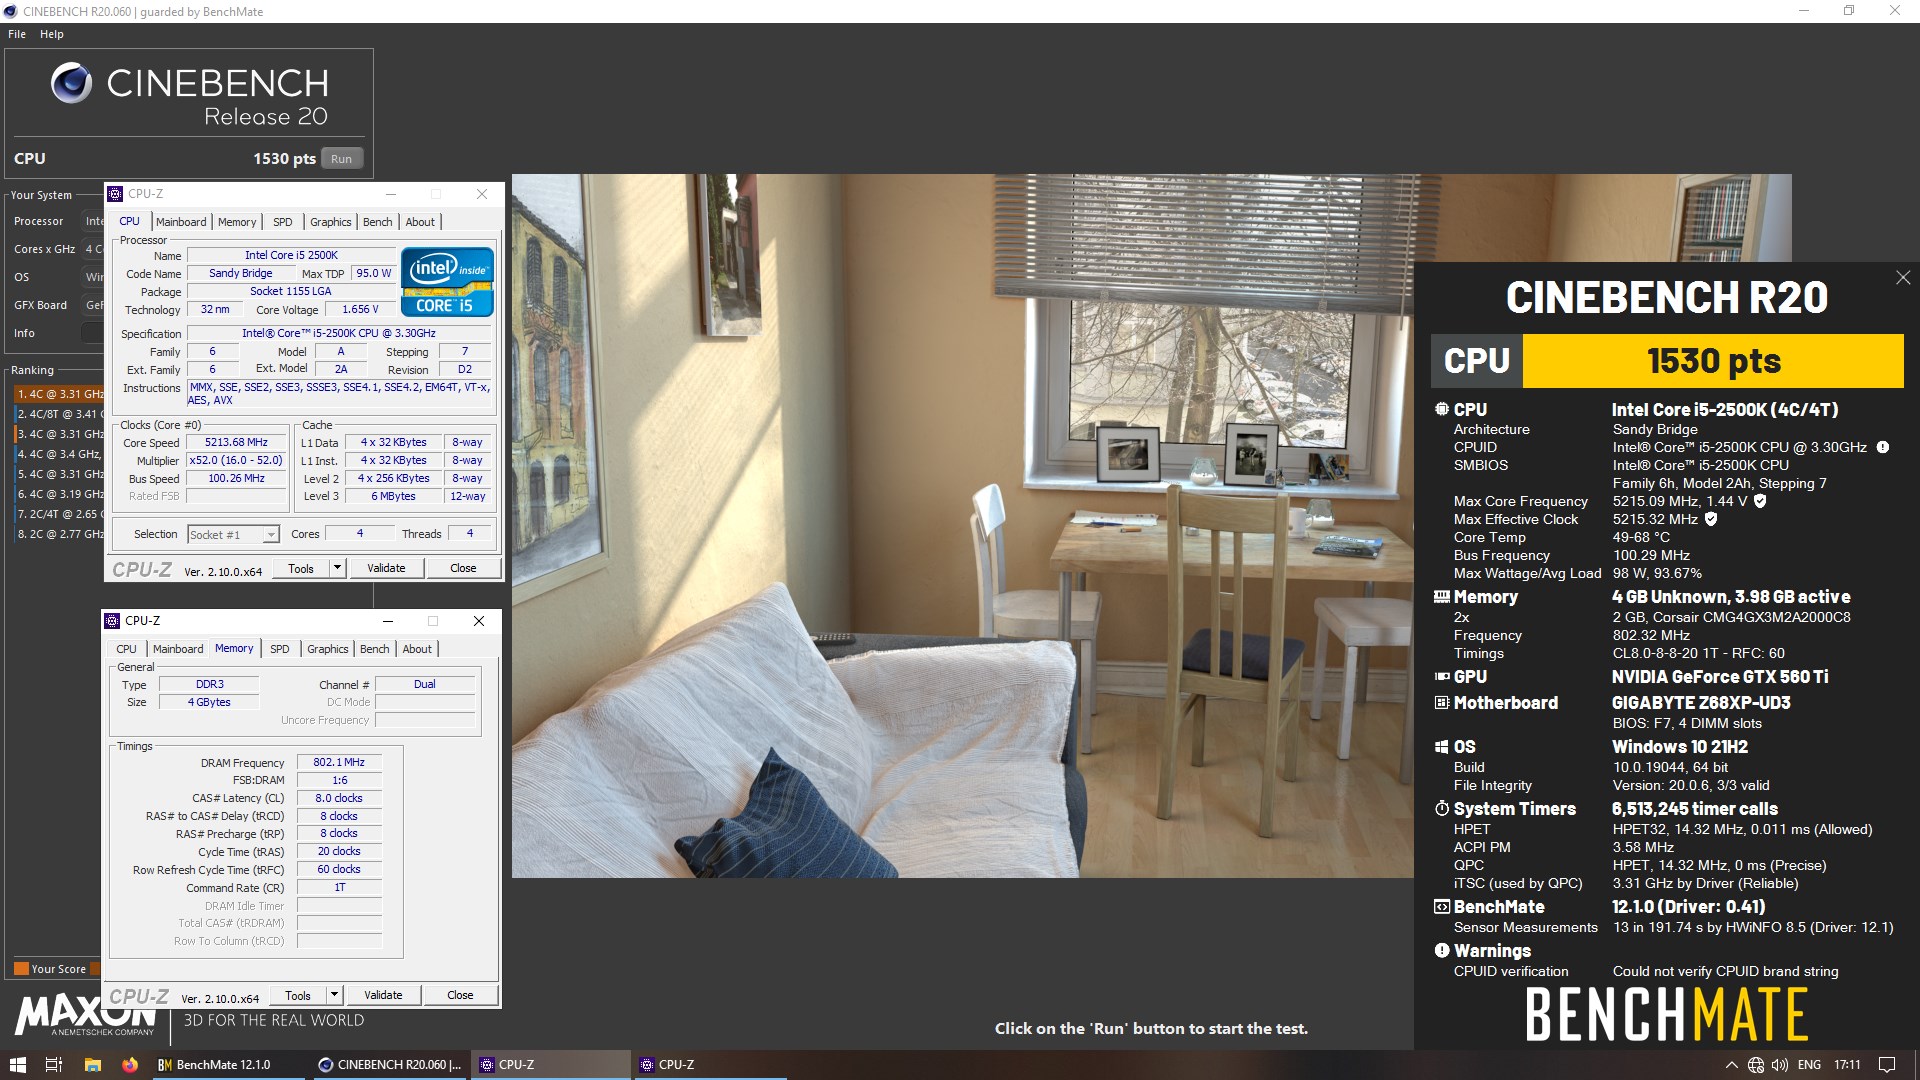
Task: Click Validate in upper CPU-Z
Action: (386, 568)
